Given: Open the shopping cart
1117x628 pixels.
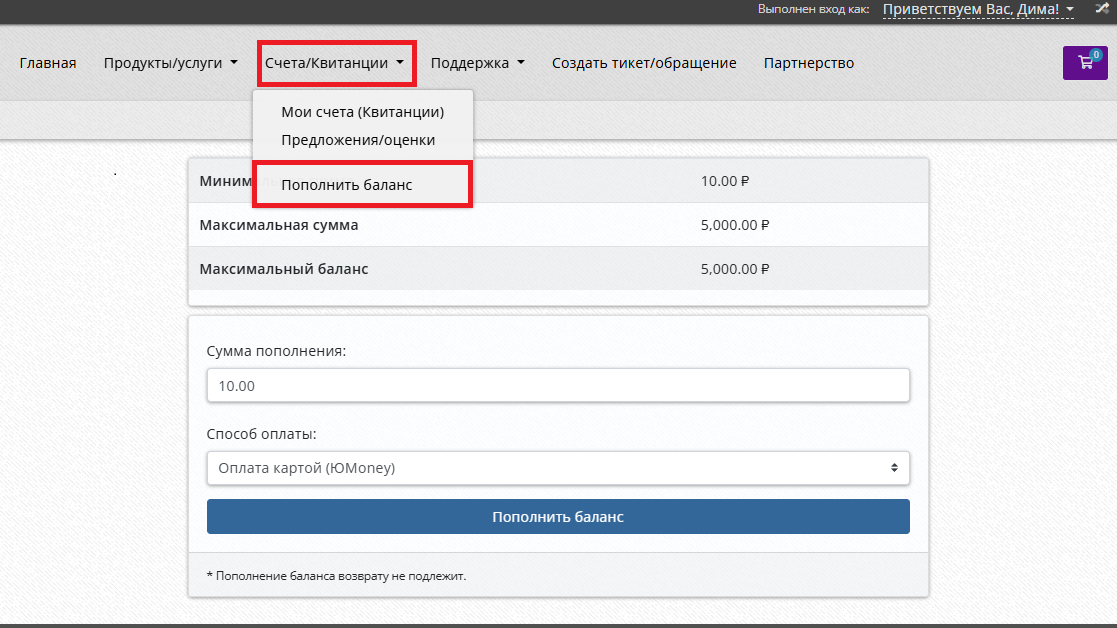Looking at the screenshot, I should point(1084,63).
